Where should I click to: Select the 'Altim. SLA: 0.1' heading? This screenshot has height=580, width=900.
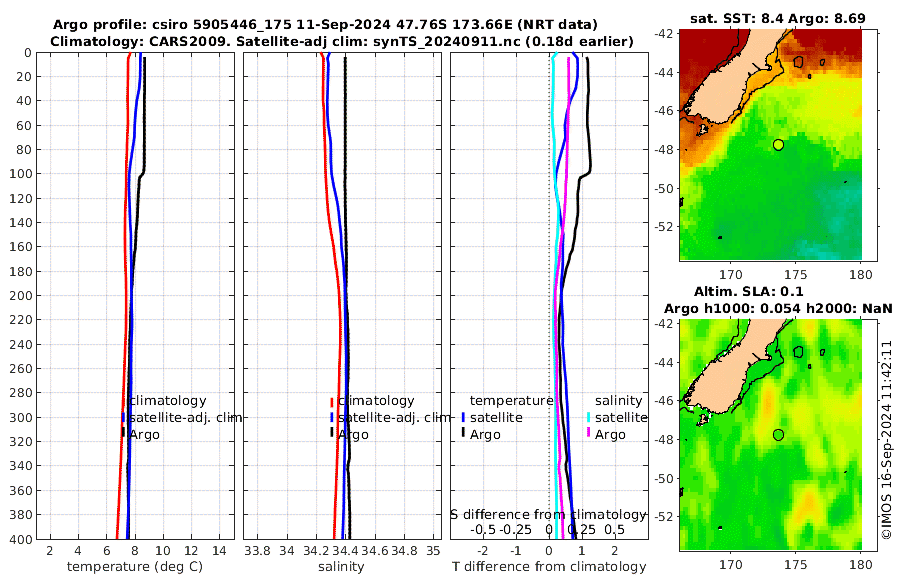[x=748, y=291]
